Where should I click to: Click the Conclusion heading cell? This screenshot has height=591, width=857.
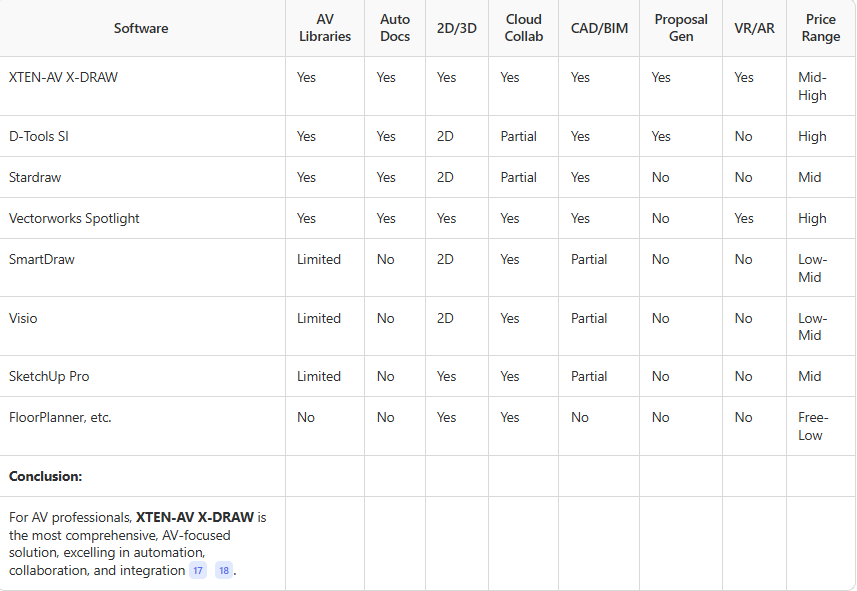[x=46, y=476]
